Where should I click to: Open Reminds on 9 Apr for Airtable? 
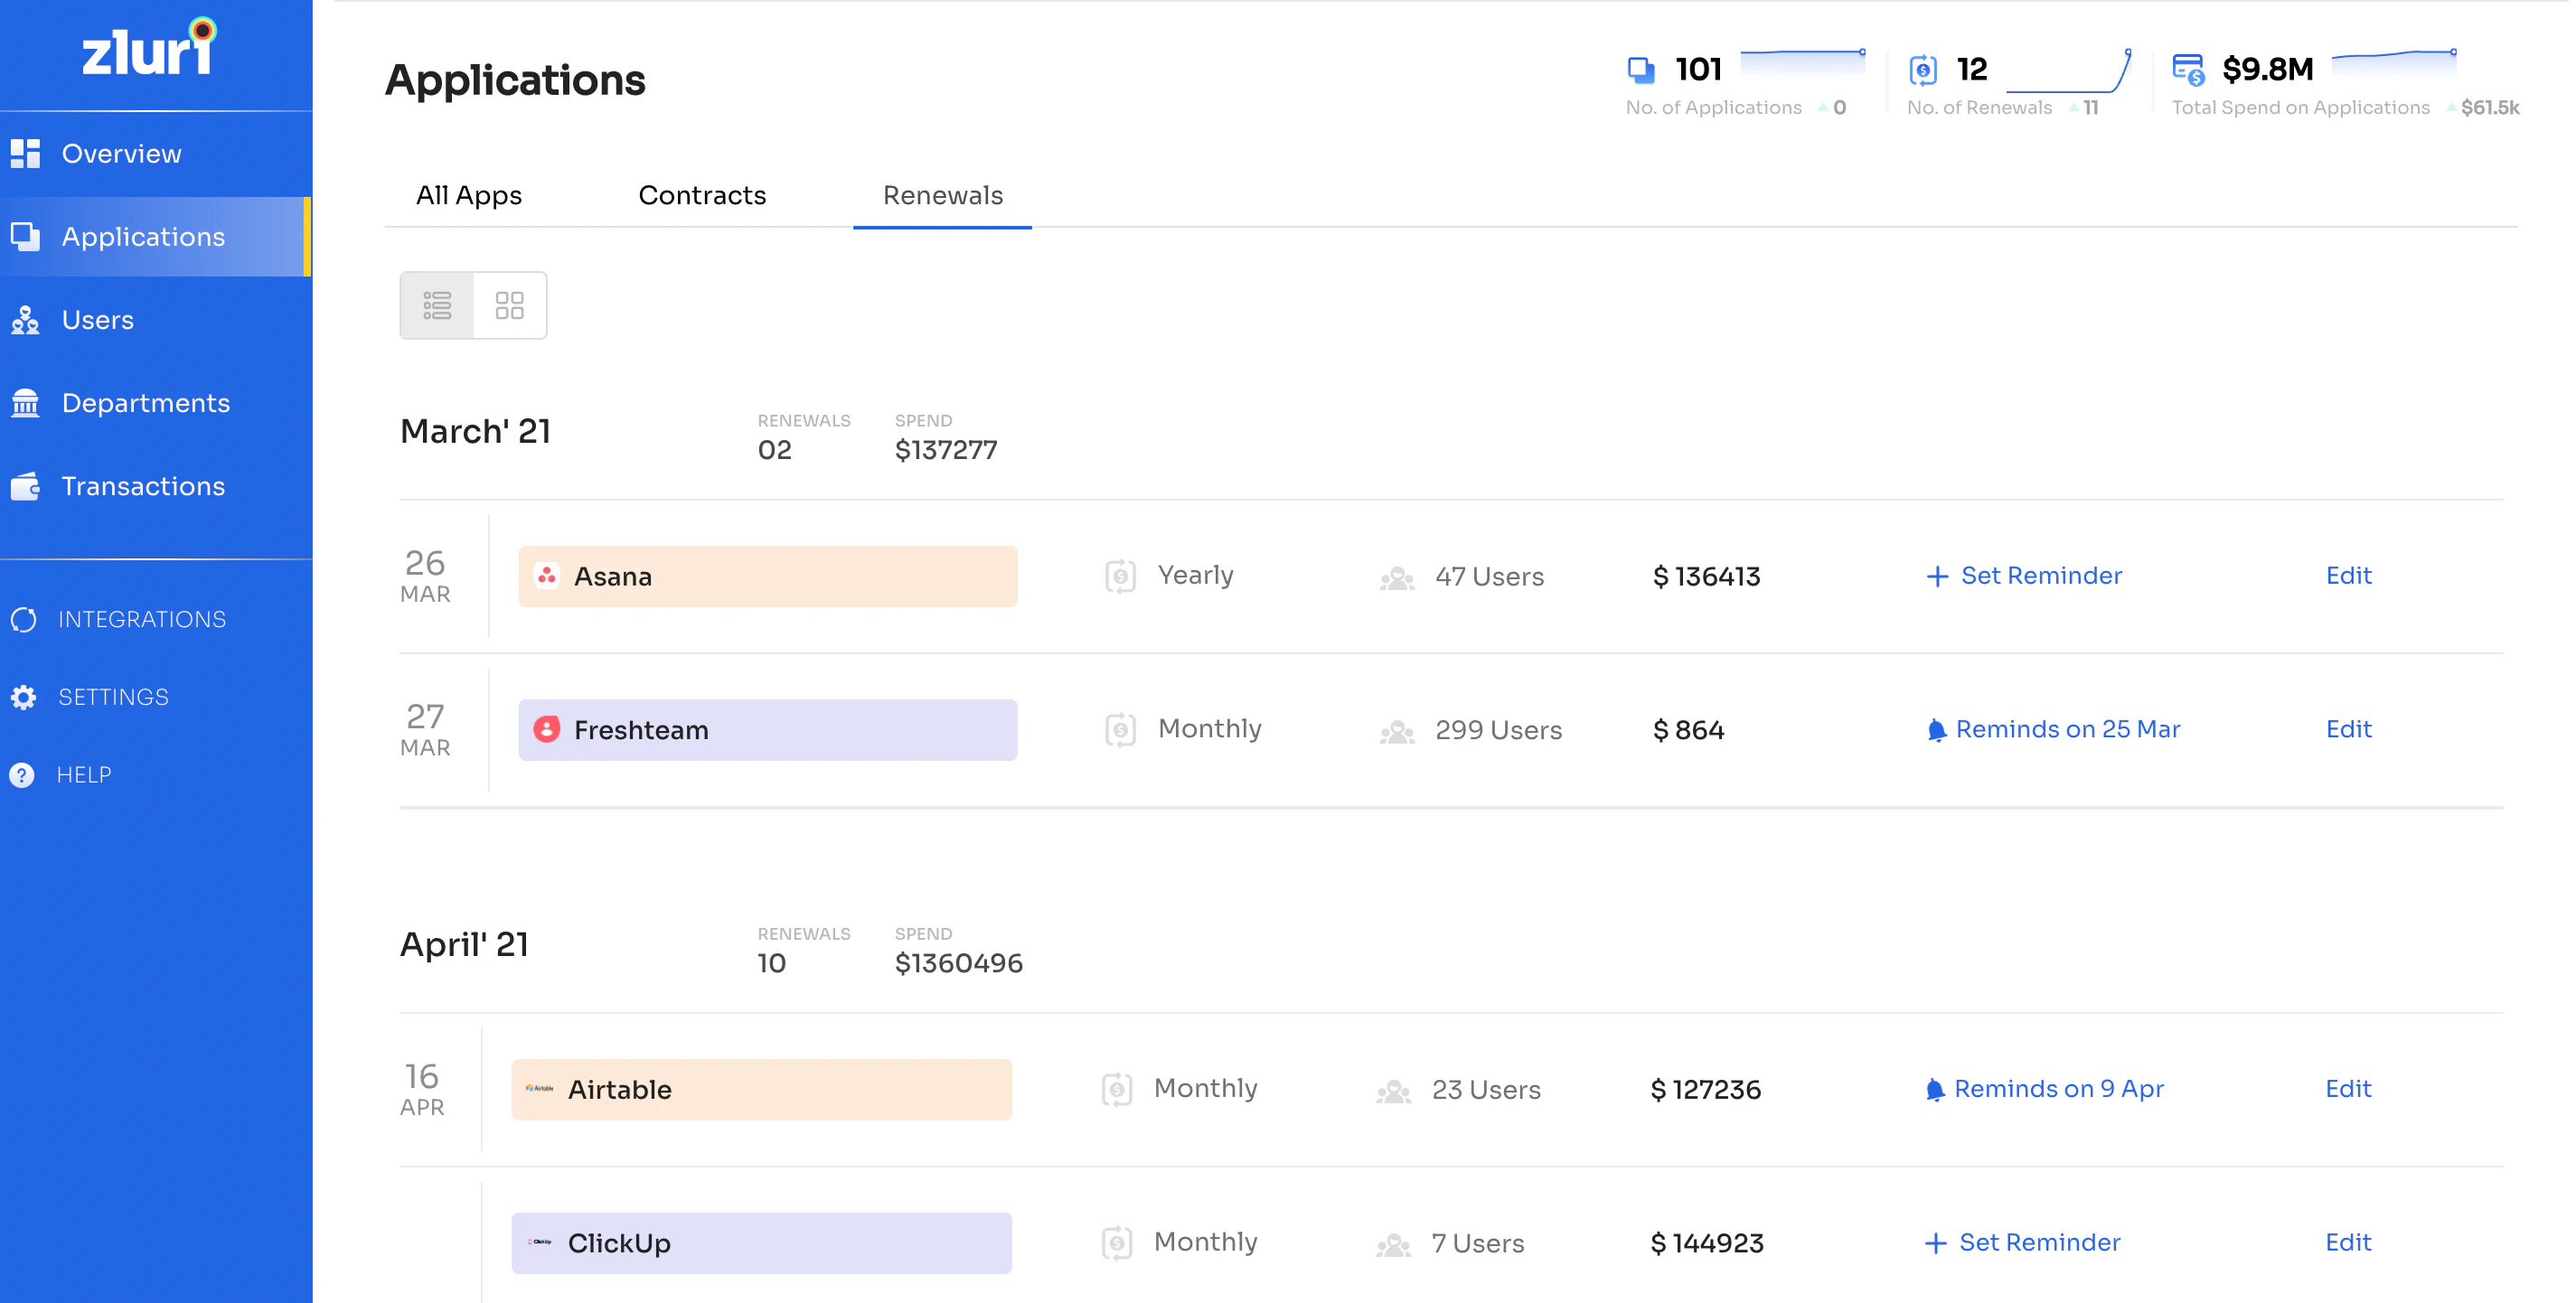pyautogui.click(x=2044, y=1088)
